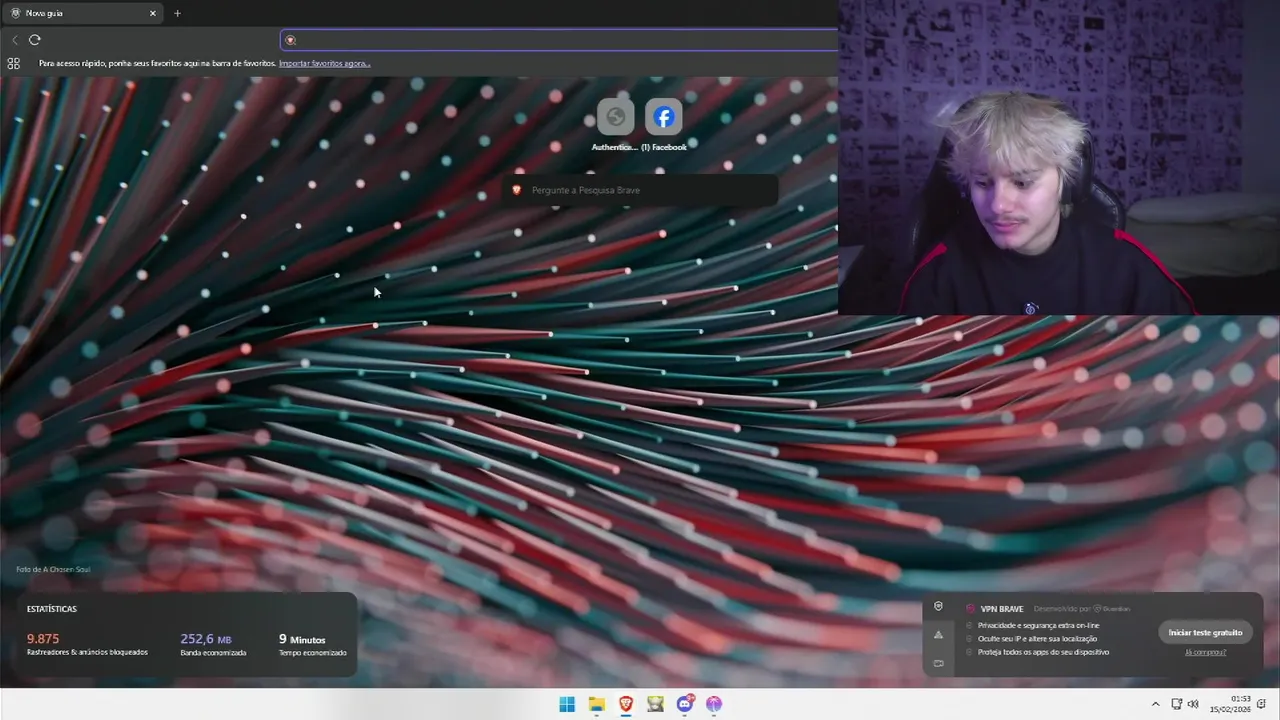Open the palm tree app on the taskbar

[714, 704]
